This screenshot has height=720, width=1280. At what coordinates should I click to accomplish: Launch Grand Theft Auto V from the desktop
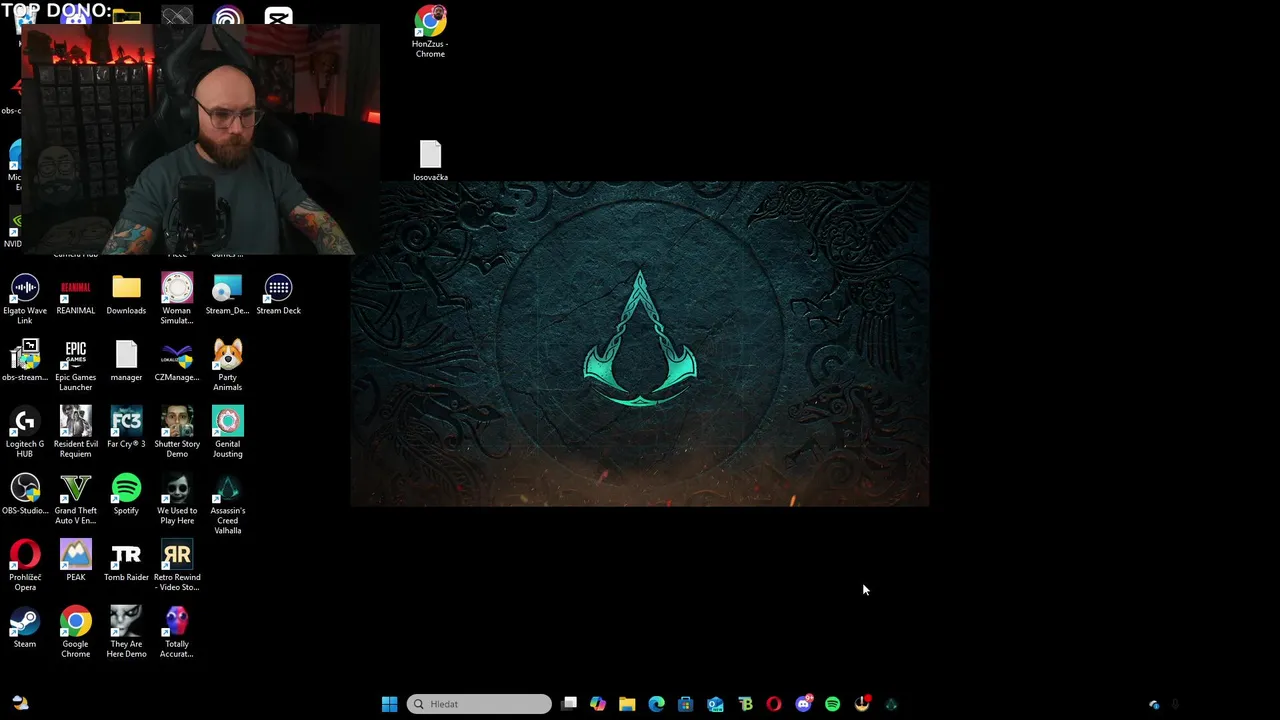point(76,499)
